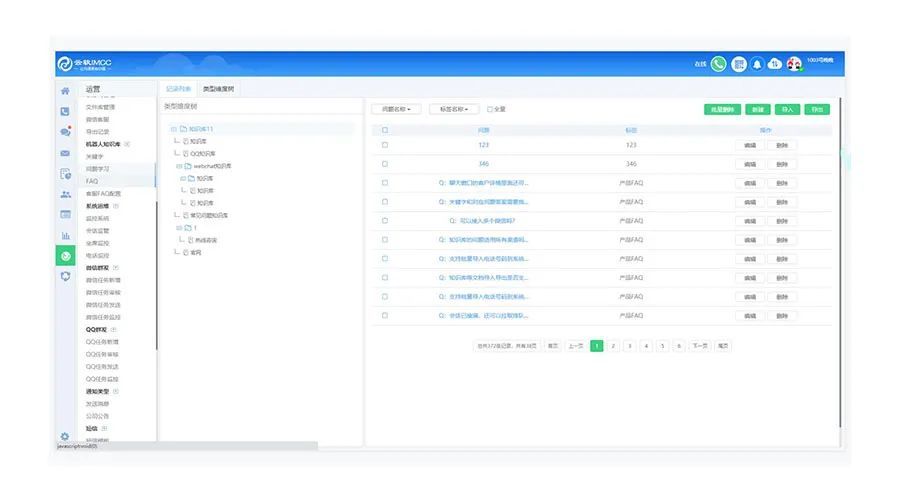Open the question link 346
The height and width of the screenshot is (500, 900).
(484, 164)
